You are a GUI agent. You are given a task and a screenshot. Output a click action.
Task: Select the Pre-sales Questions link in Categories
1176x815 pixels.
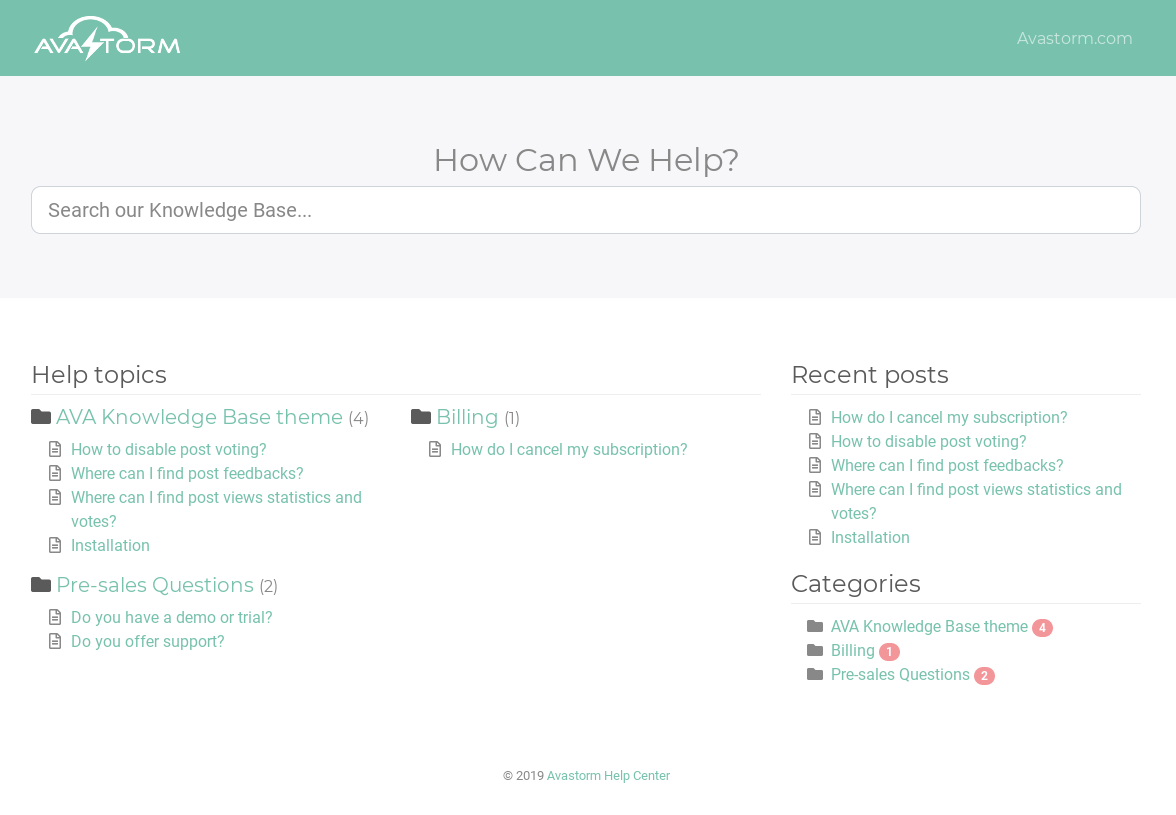tap(900, 674)
